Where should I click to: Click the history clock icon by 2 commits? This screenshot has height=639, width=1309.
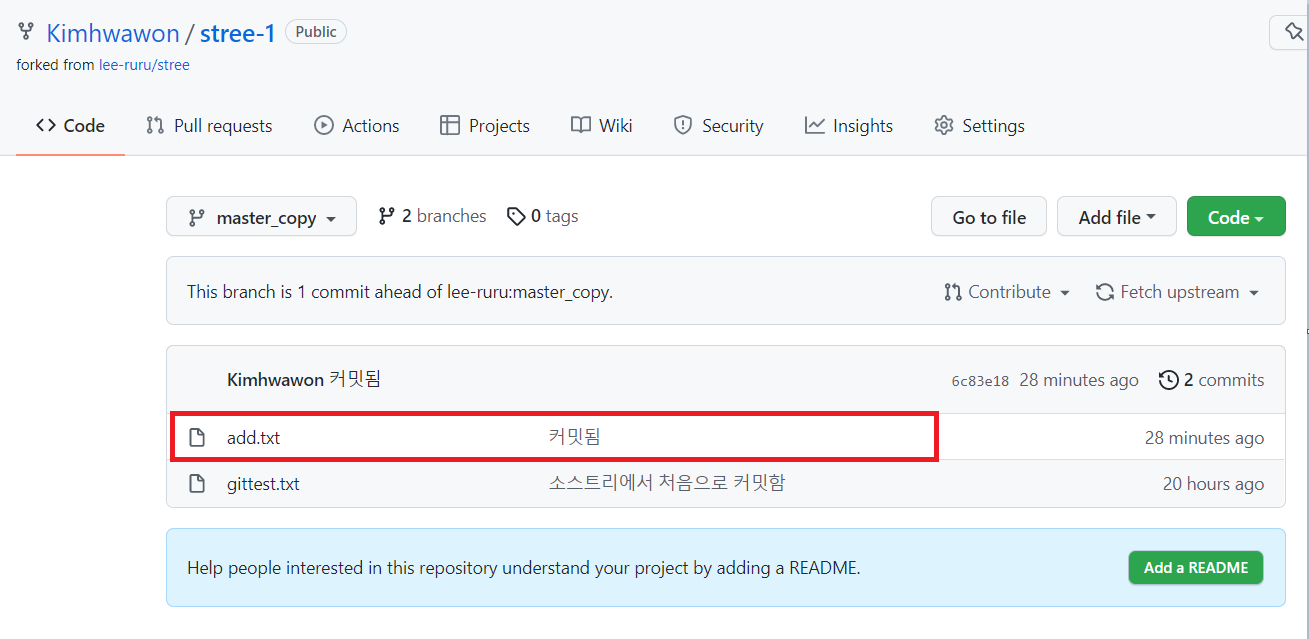1168,380
